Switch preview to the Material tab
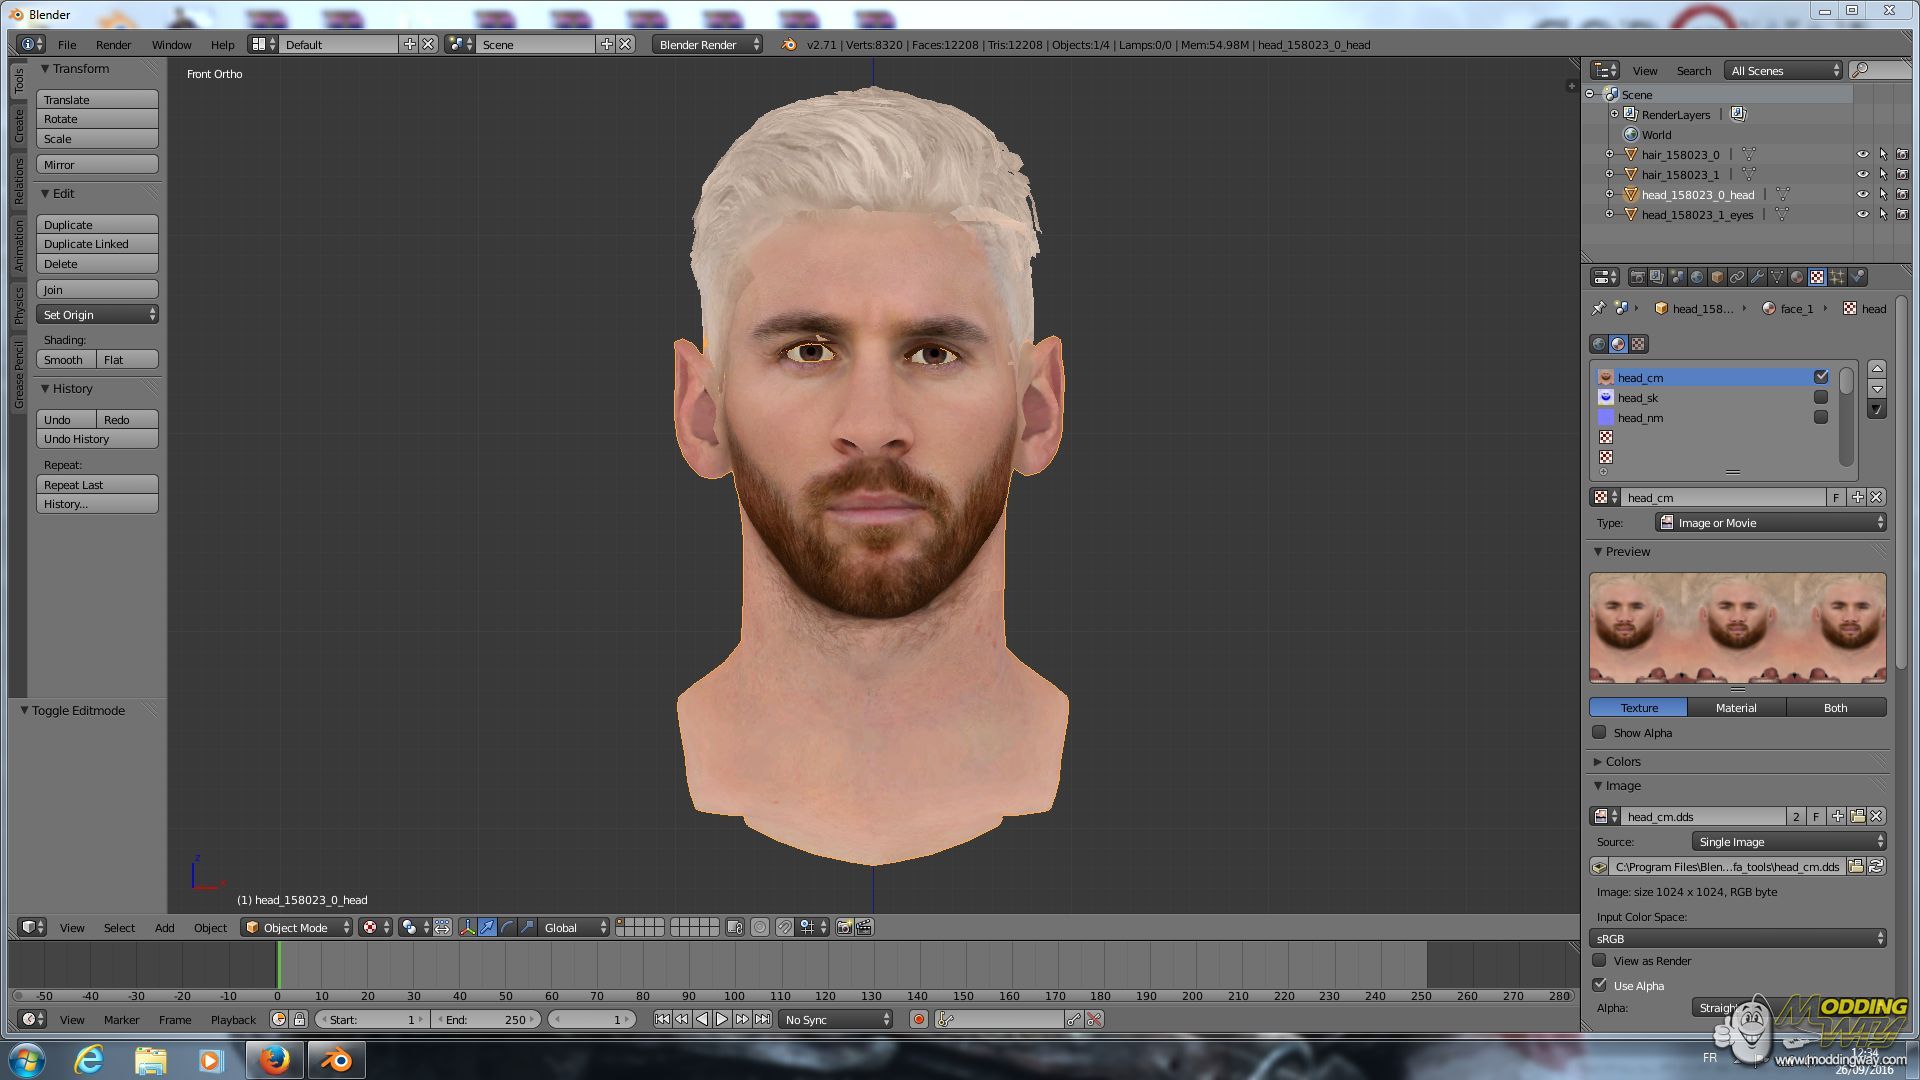This screenshot has width=1920, height=1080. pyautogui.click(x=1735, y=708)
